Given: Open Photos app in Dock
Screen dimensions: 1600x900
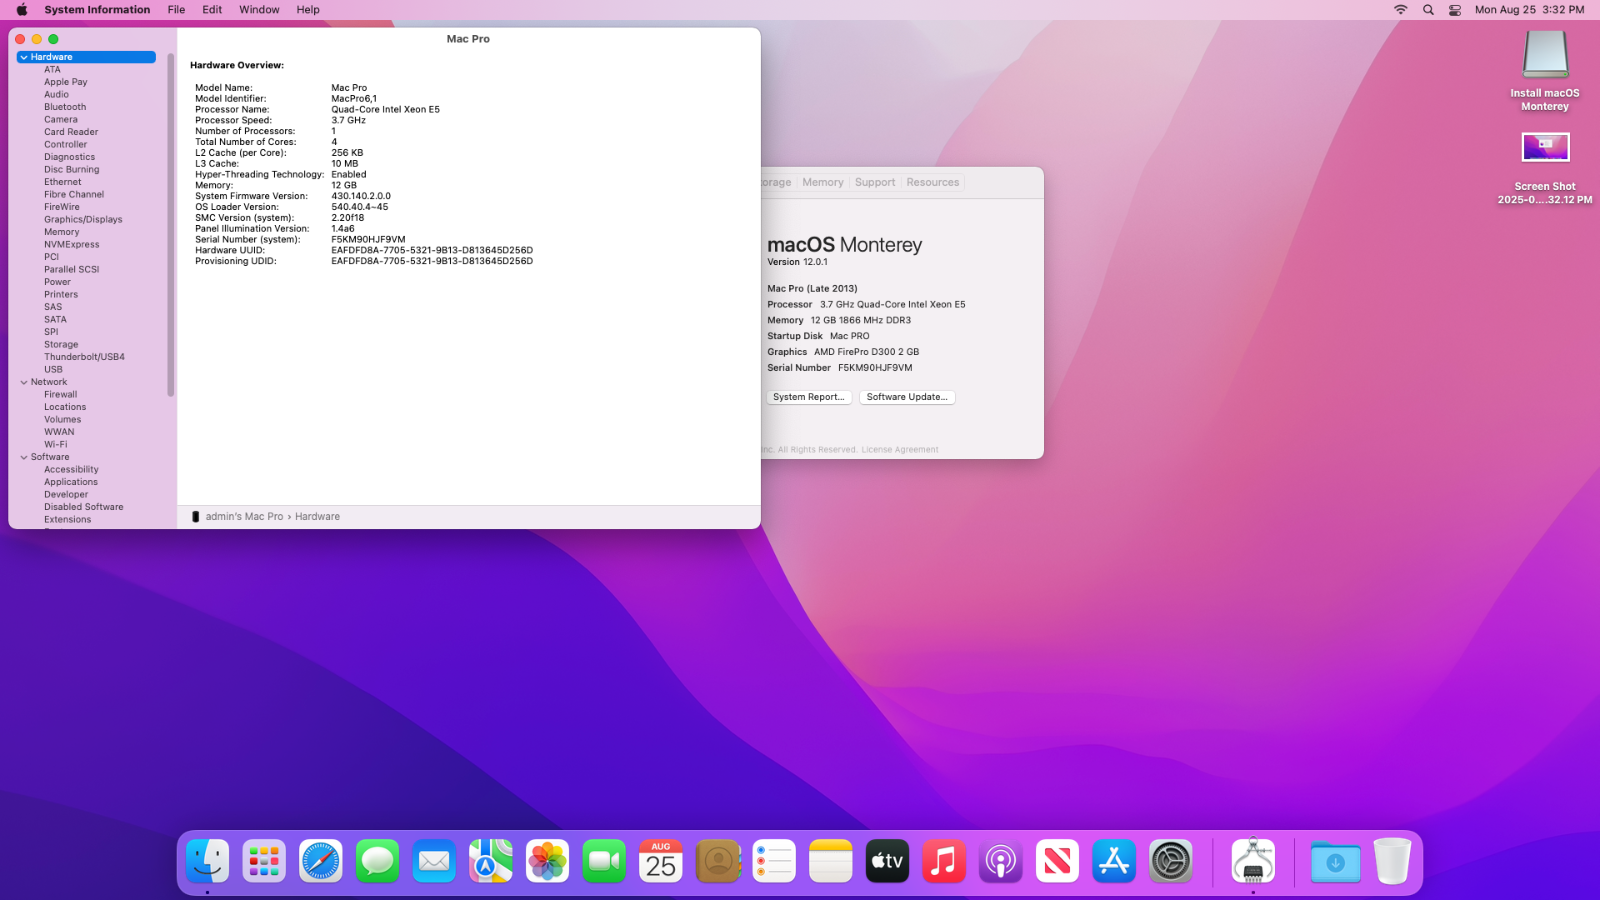Looking at the screenshot, I should click(547, 861).
